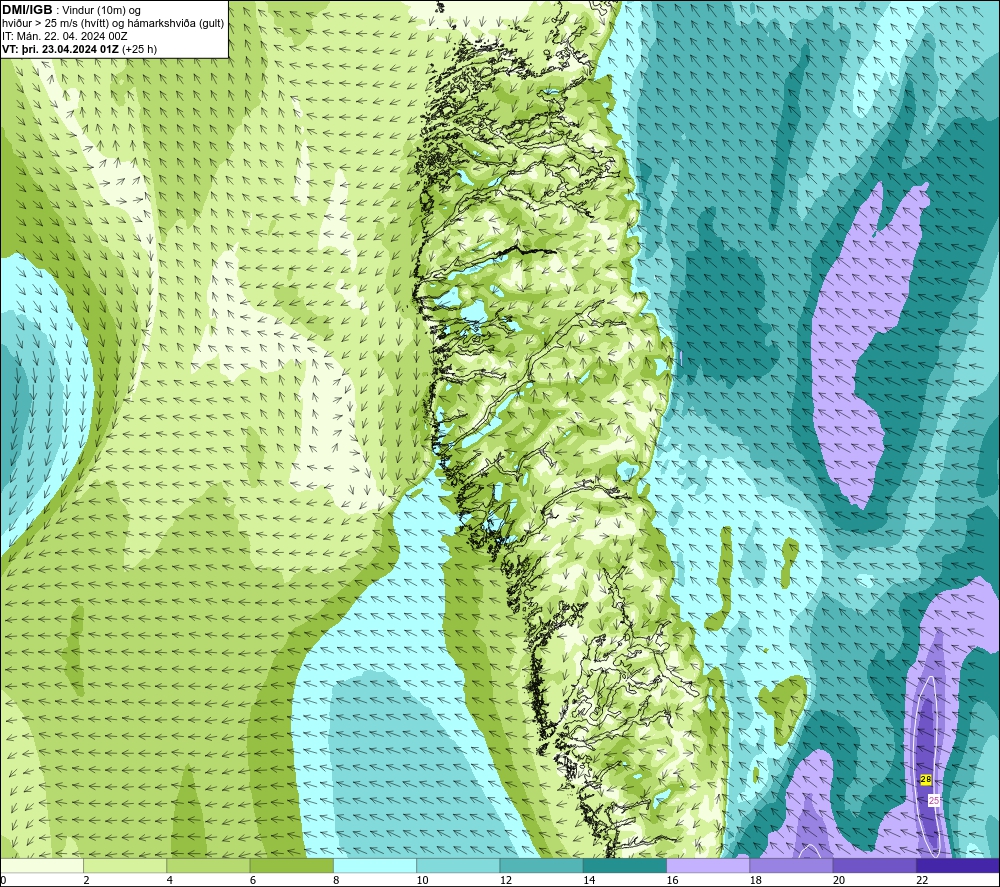Click the '6' scale tick label

point(253,880)
